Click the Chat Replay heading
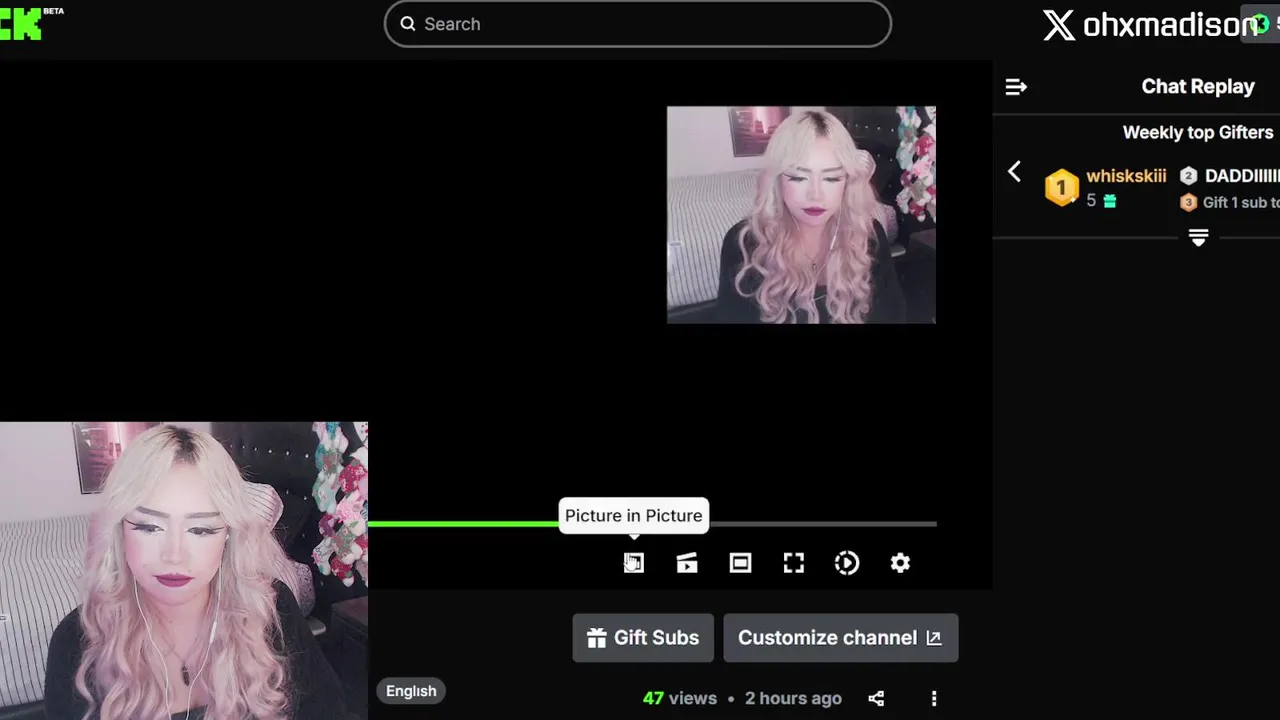This screenshot has height=720, width=1280. tap(1198, 87)
